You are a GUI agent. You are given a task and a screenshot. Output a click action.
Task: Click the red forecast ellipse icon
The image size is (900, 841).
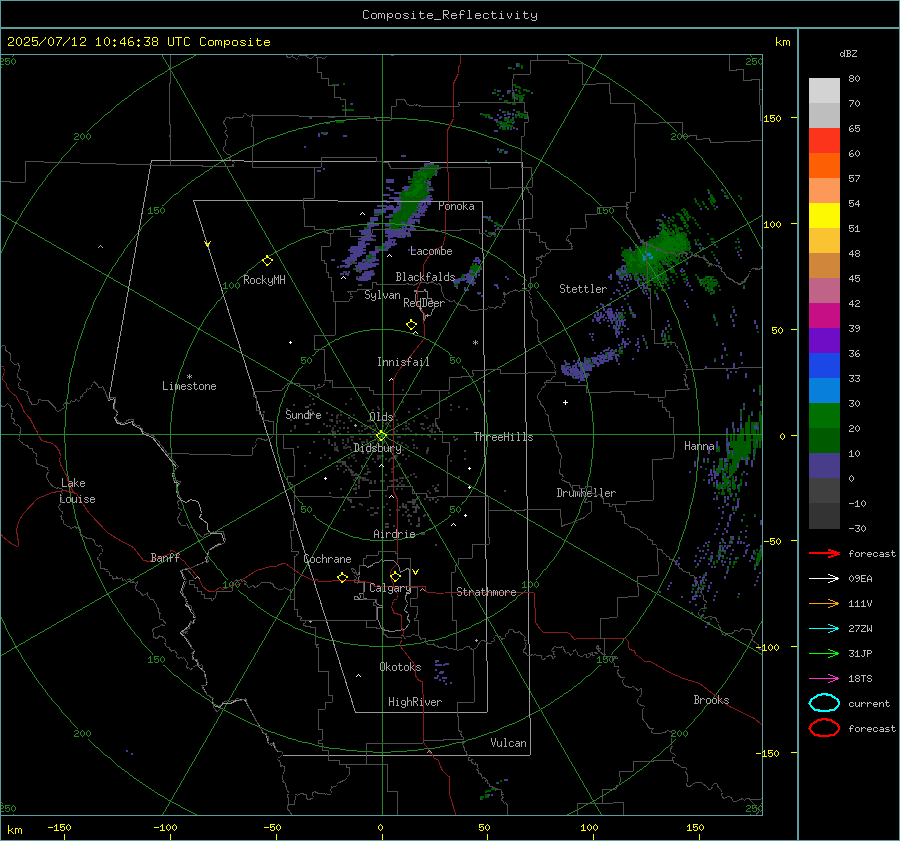tap(824, 728)
